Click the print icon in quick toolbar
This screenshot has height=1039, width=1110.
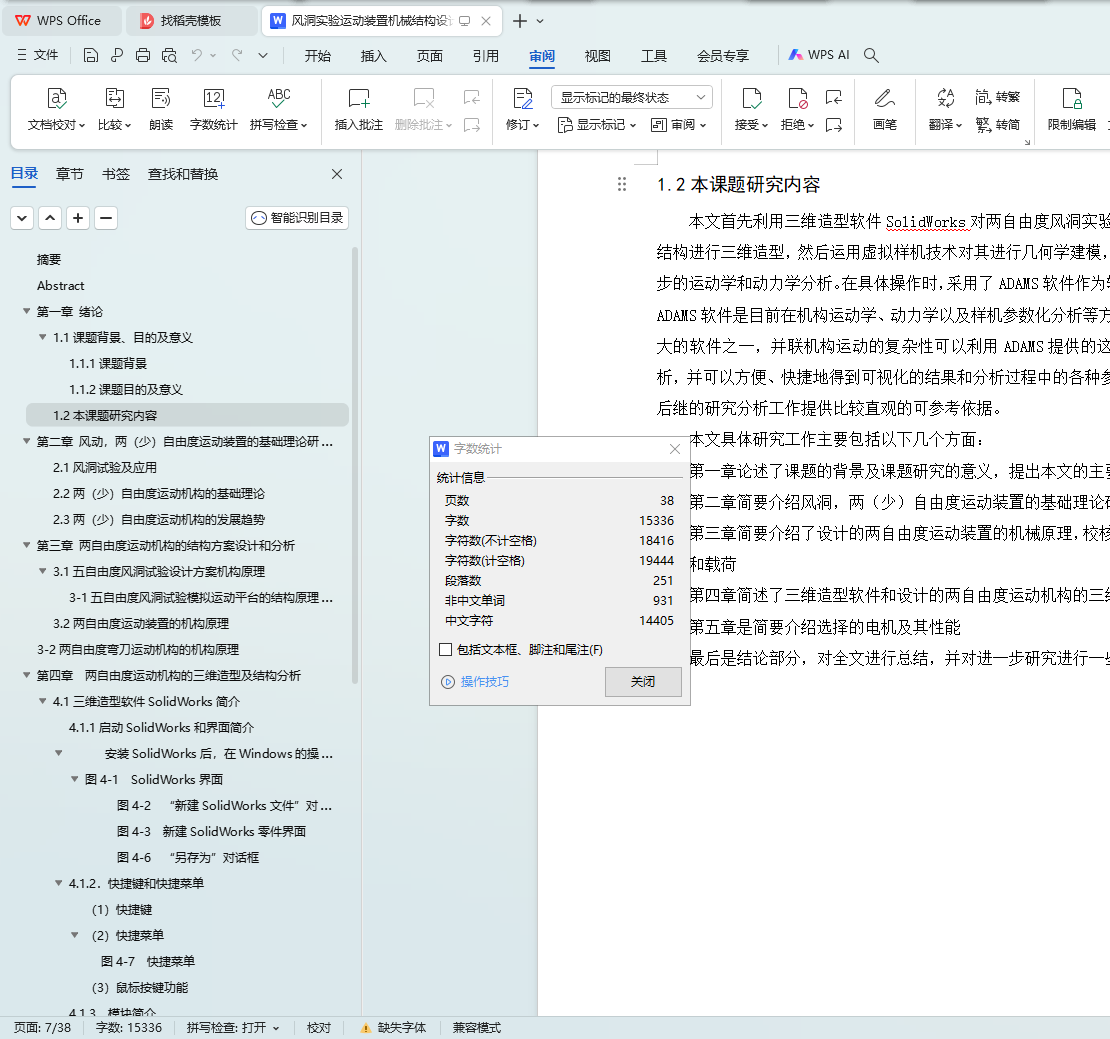pos(143,55)
